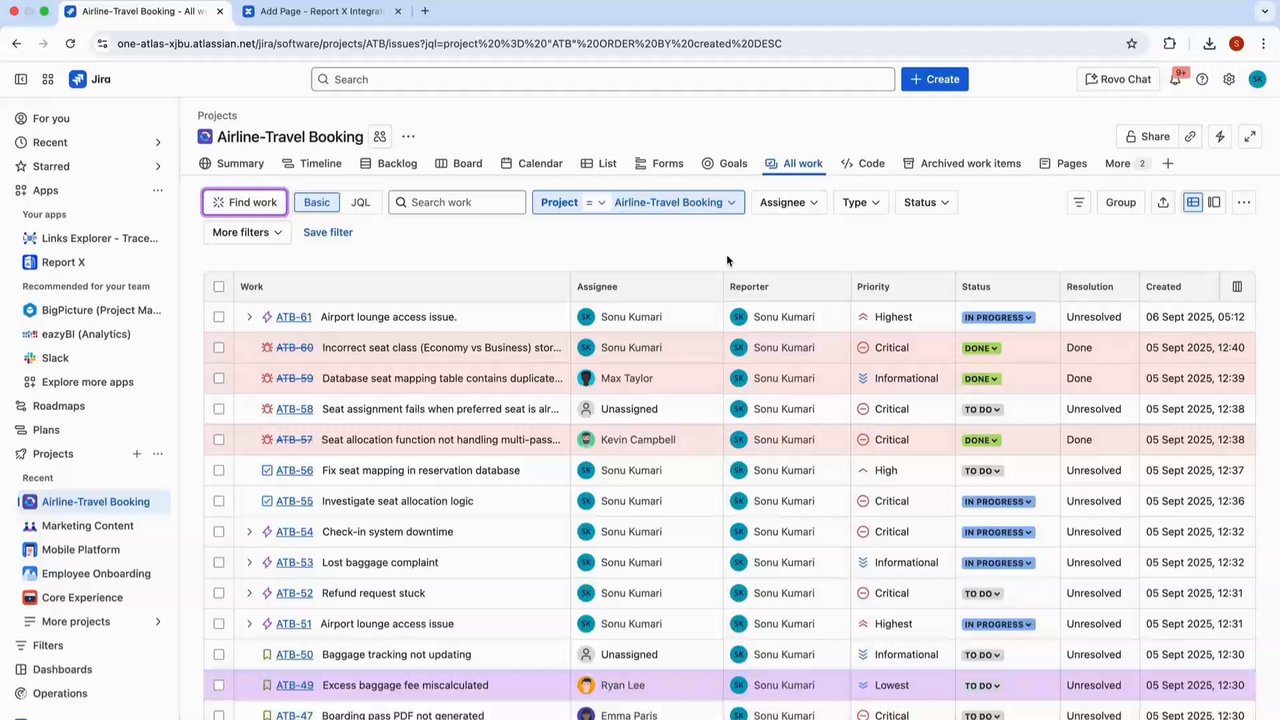Image resolution: width=1280 pixels, height=720 pixels.
Task: Tick the checkbox for ATB-61
Action: (219, 317)
